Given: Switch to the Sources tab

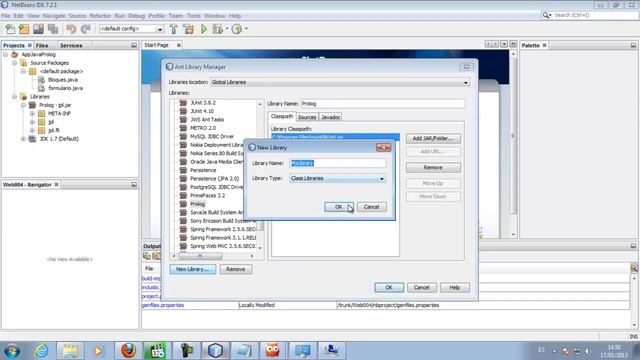Looking at the screenshot, I should tap(307, 117).
